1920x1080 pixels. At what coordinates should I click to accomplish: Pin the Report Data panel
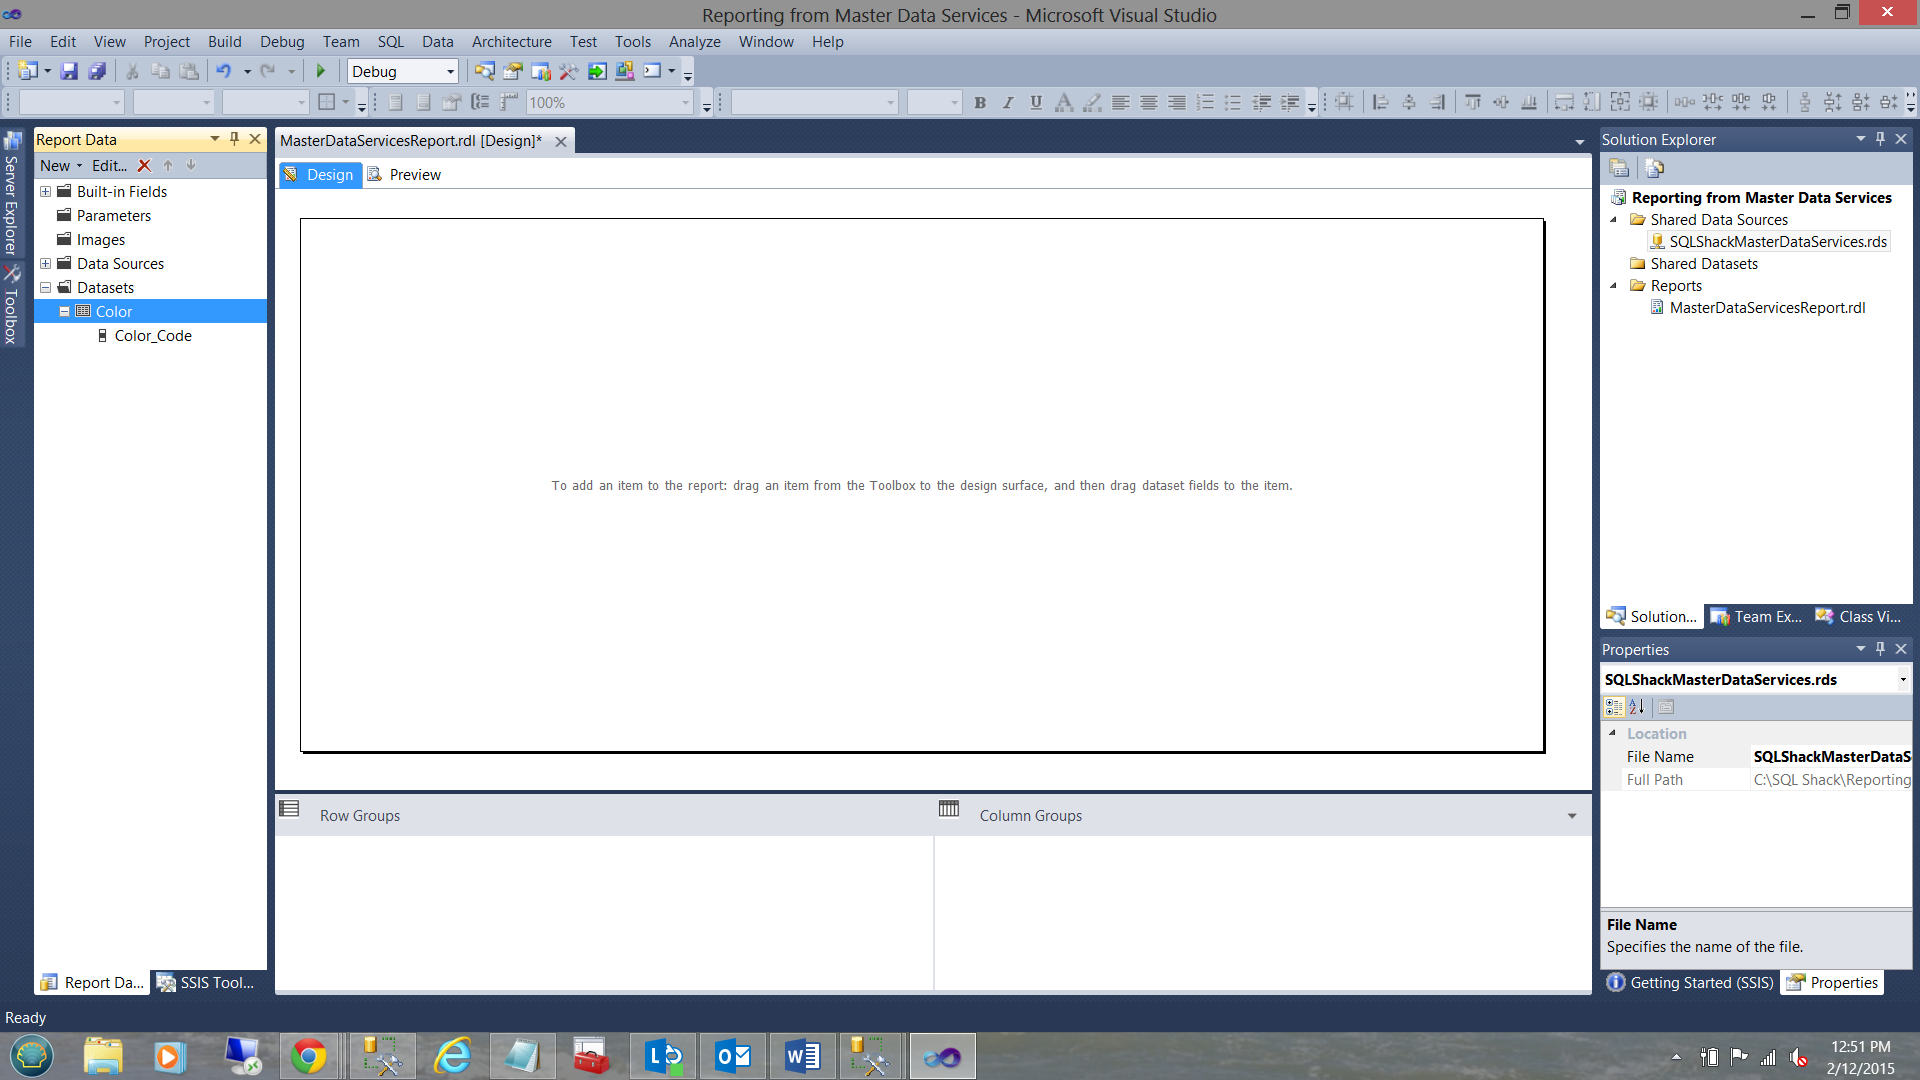pyautogui.click(x=235, y=139)
